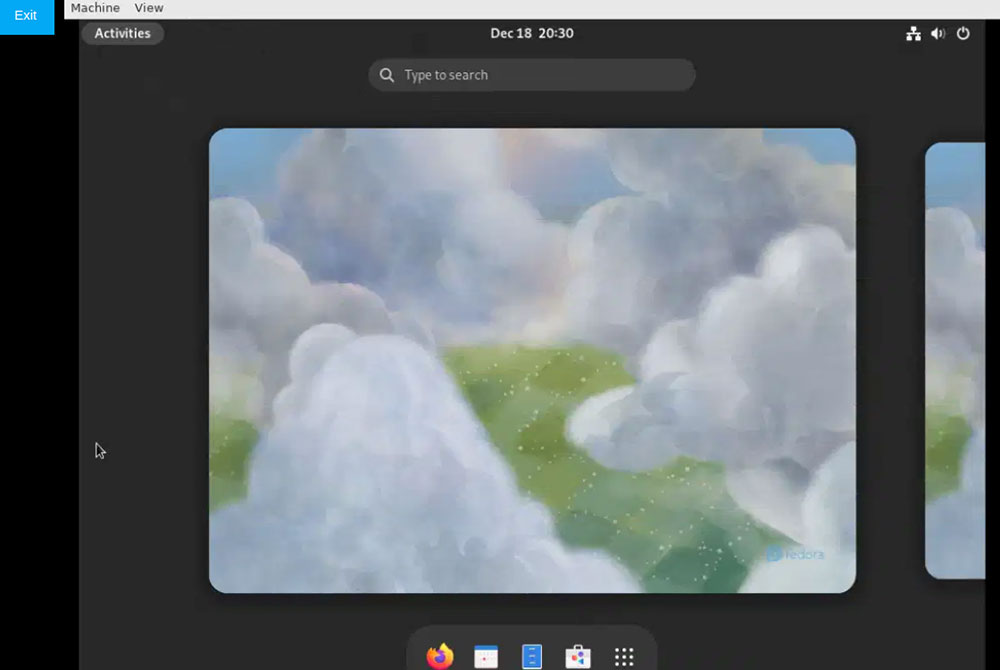Open the Machine menu

click(95, 8)
